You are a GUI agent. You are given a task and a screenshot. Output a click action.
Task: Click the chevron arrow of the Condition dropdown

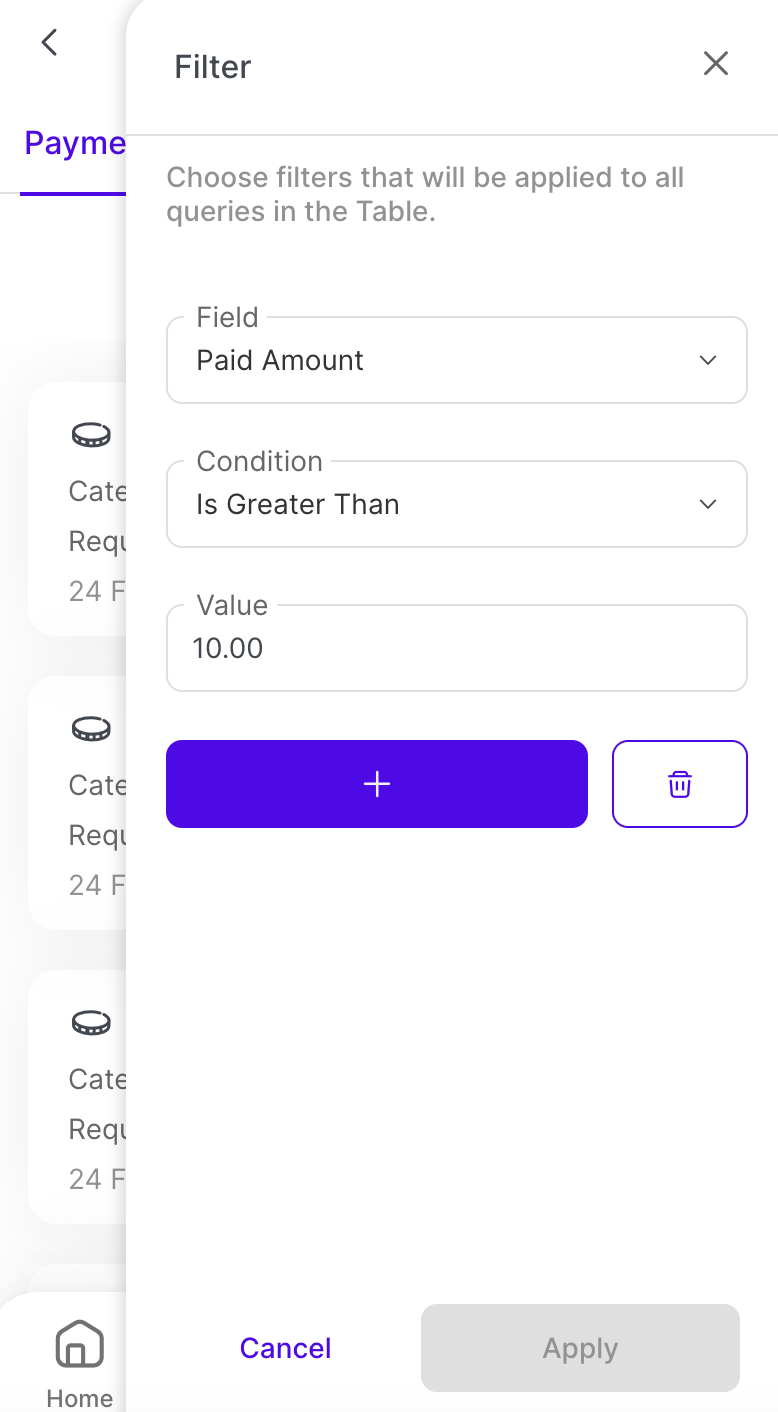click(x=708, y=505)
